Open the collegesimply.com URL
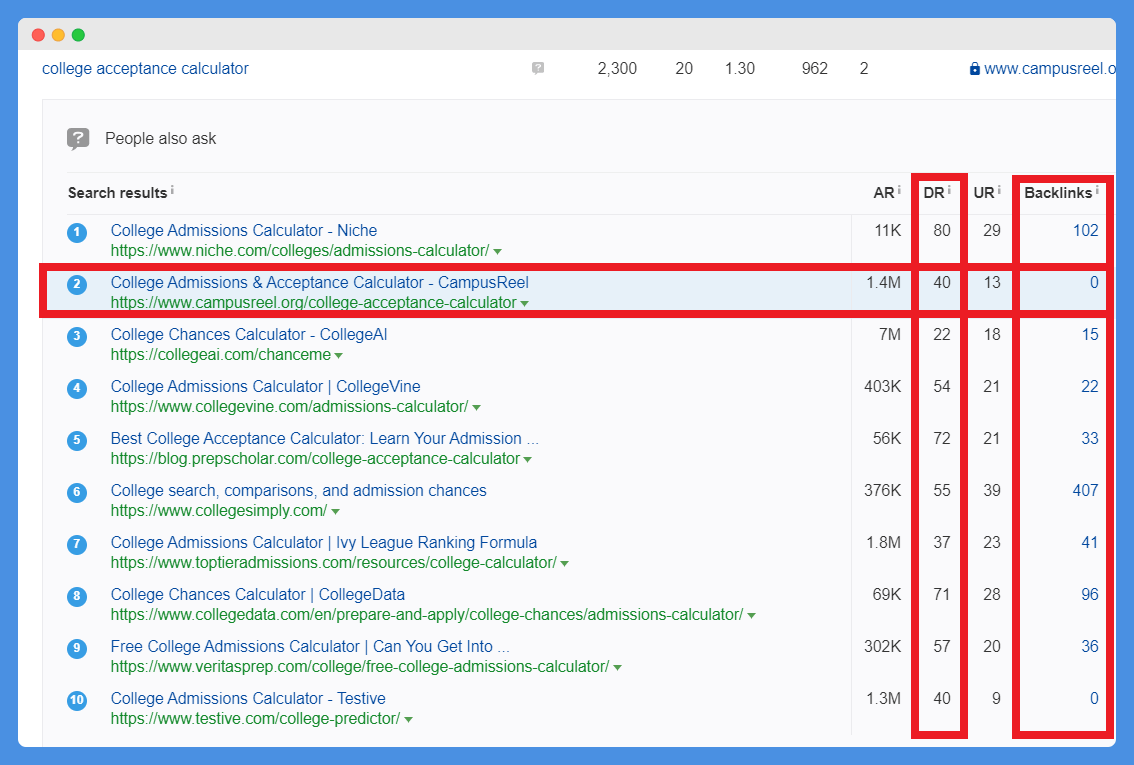Viewport: 1134px width, 765px height. click(219, 511)
